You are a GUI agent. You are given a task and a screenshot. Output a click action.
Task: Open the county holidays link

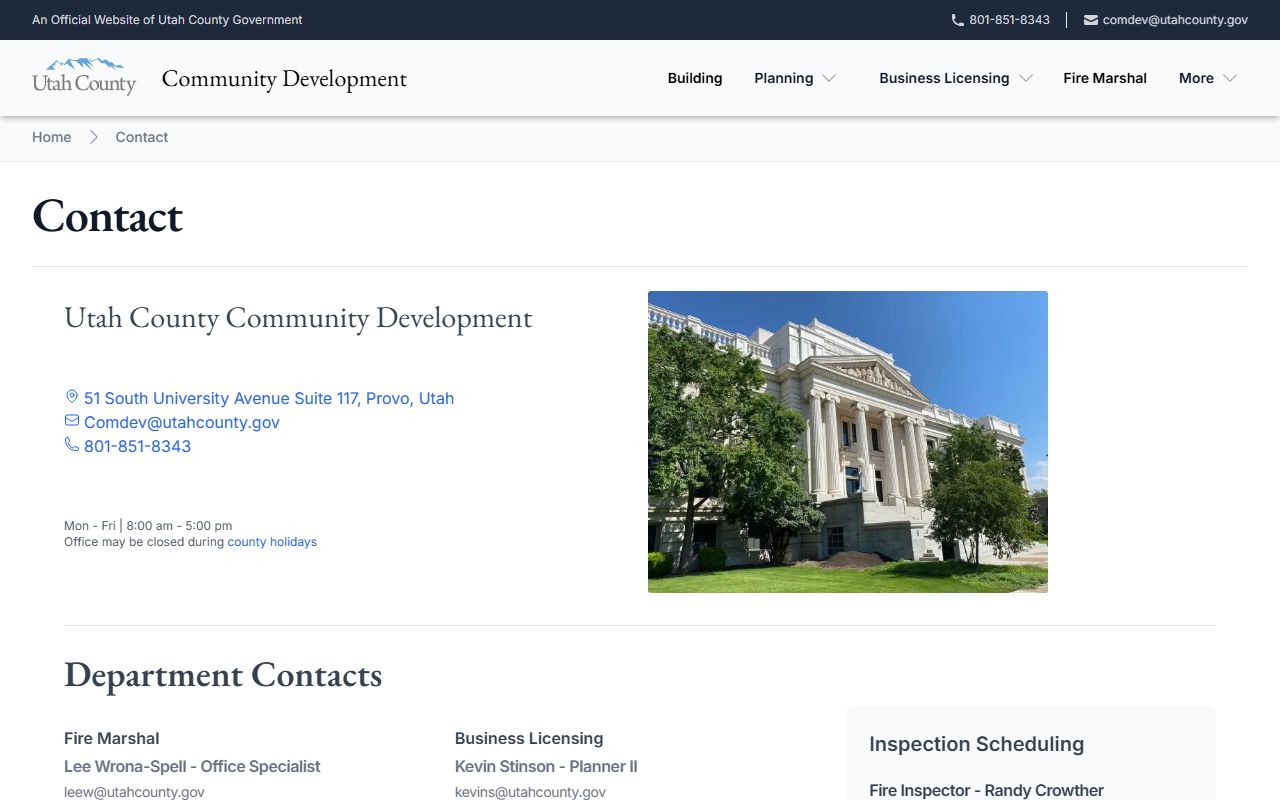(x=272, y=542)
